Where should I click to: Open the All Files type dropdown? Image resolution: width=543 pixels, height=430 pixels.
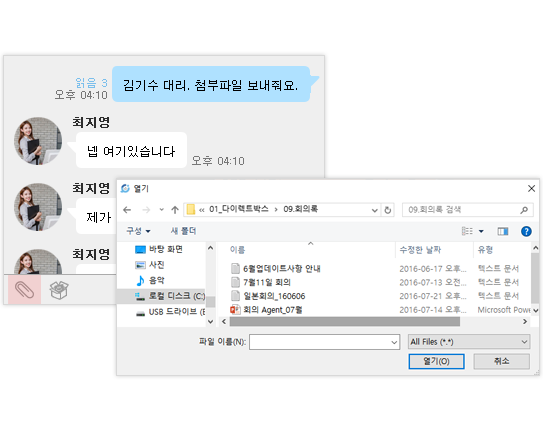pos(469,342)
